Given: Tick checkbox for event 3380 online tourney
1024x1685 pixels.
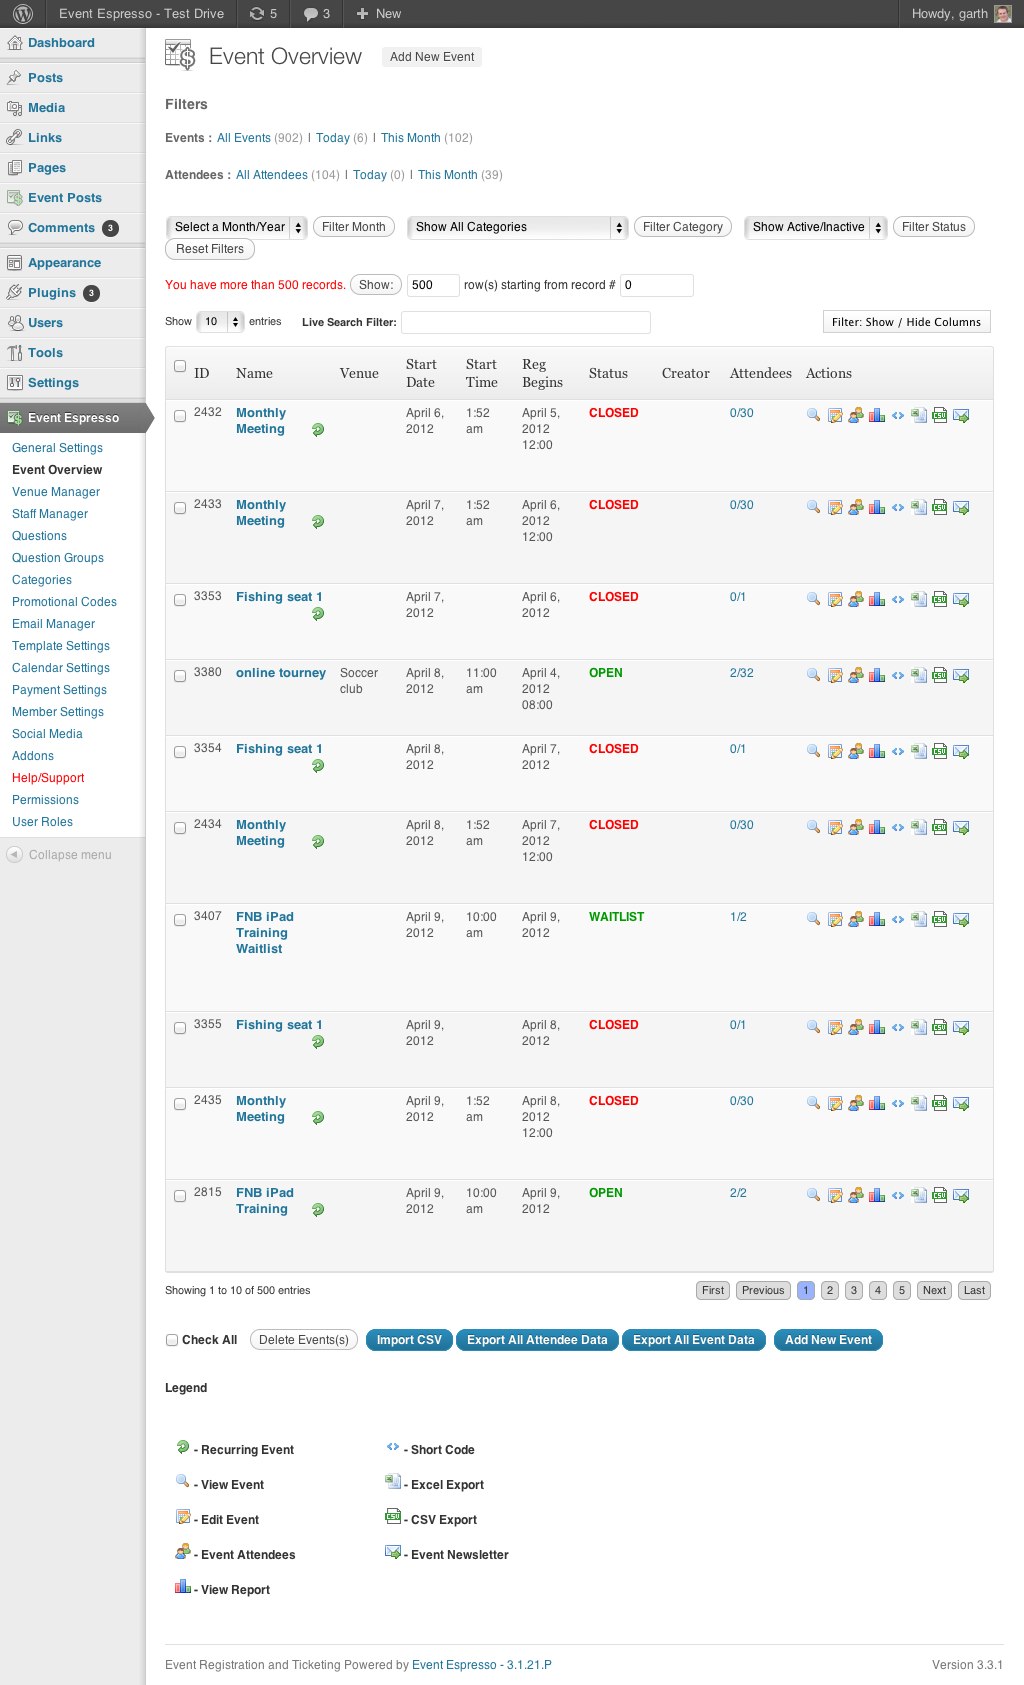Looking at the screenshot, I should (x=180, y=676).
